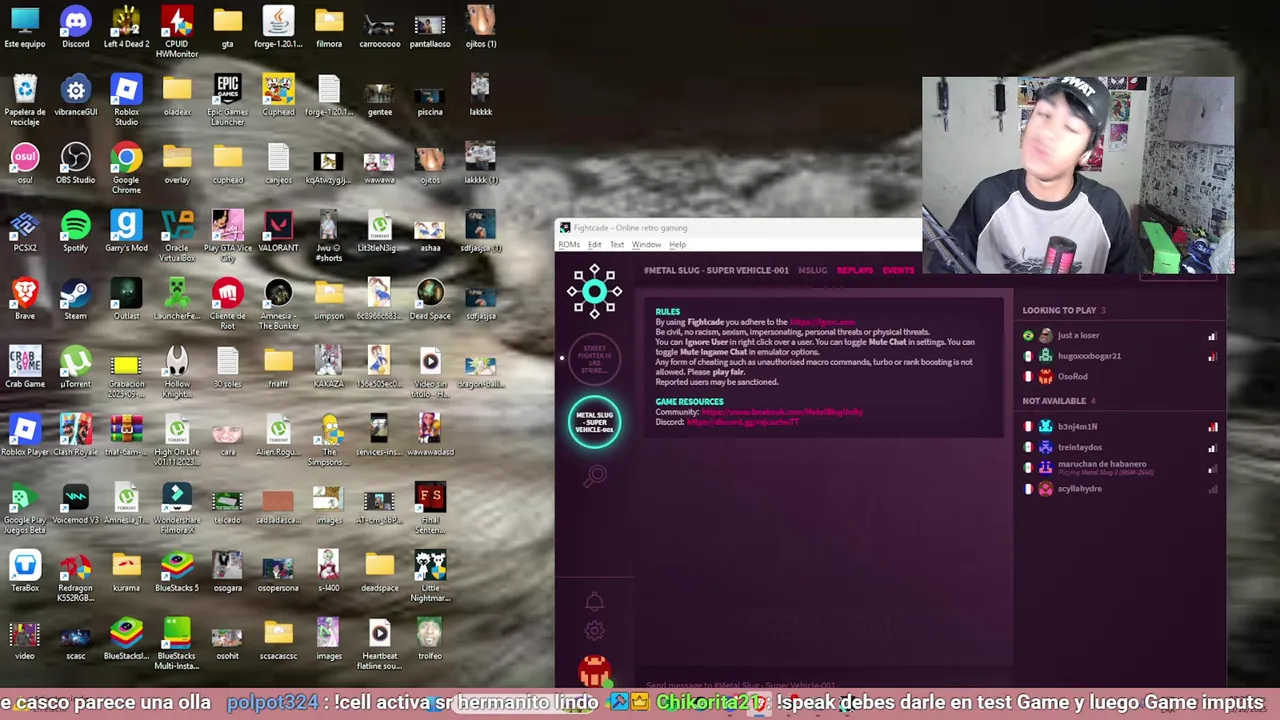Open the Roblox Player shortcut

pyautogui.click(x=25, y=436)
